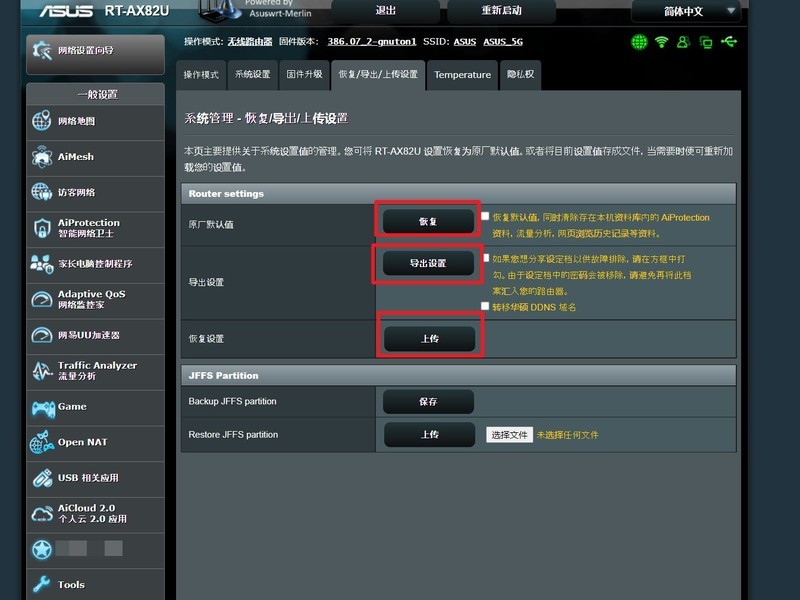The height and width of the screenshot is (600, 800).
Task: Click 上传 in the 恢复设置 row
Action: (x=430, y=339)
